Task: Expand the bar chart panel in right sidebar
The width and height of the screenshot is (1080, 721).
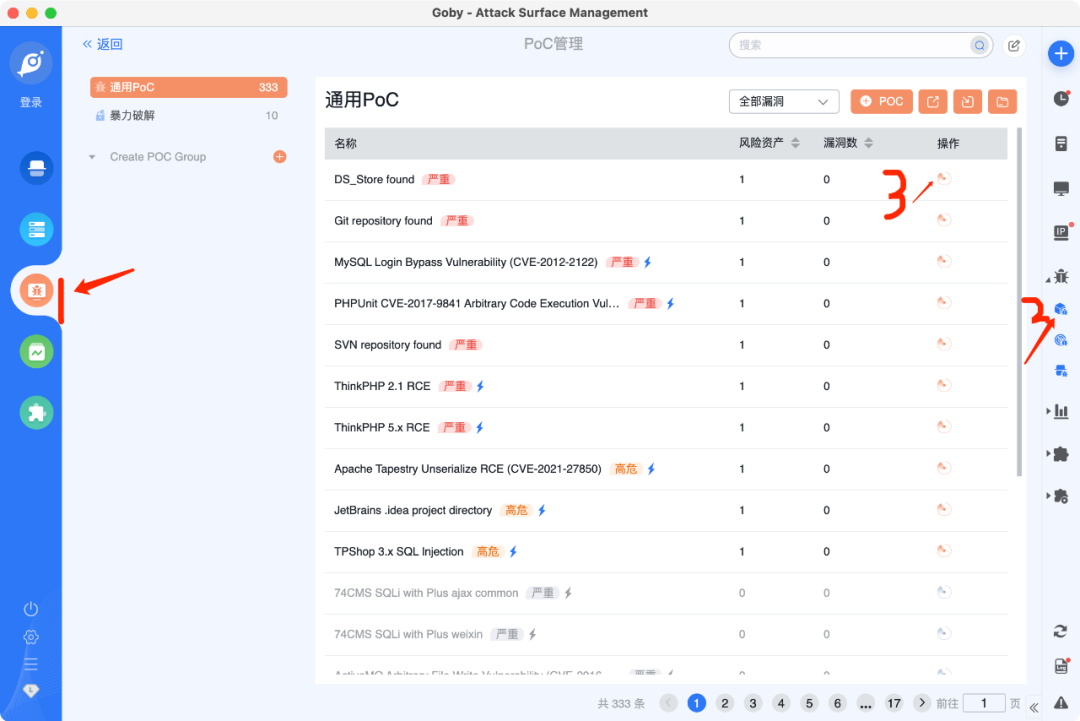Action: (1055, 411)
